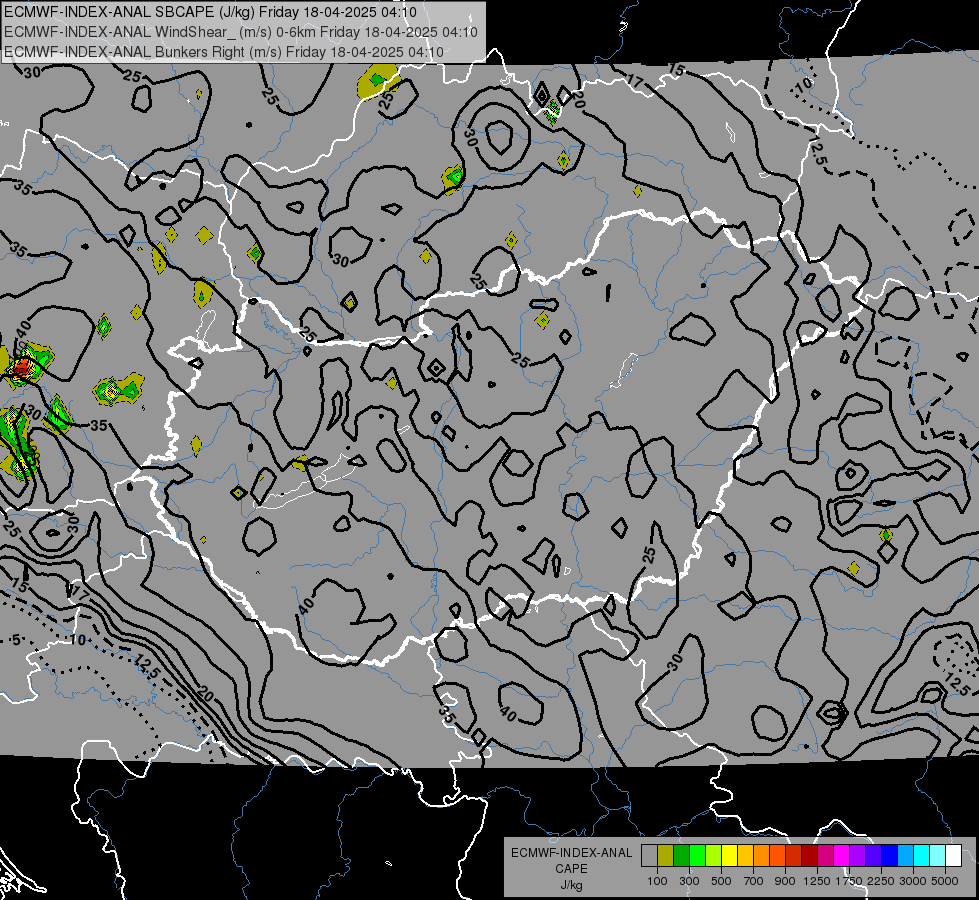Screen dimensions: 979x900
Task: Click the 100 value on the legend scale
Action: [x=657, y=881]
